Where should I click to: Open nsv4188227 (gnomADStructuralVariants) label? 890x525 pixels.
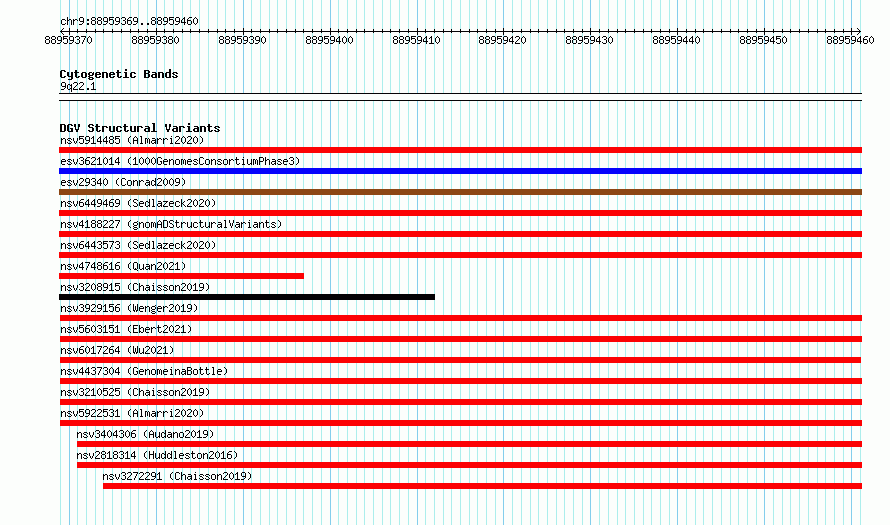(x=171, y=224)
